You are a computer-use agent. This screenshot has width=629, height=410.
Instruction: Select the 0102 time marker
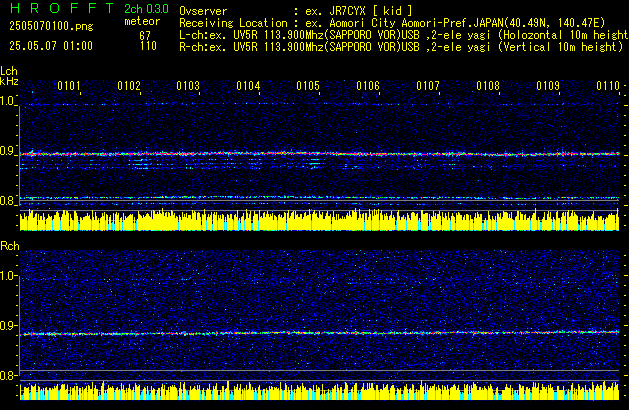tap(129, 86)
